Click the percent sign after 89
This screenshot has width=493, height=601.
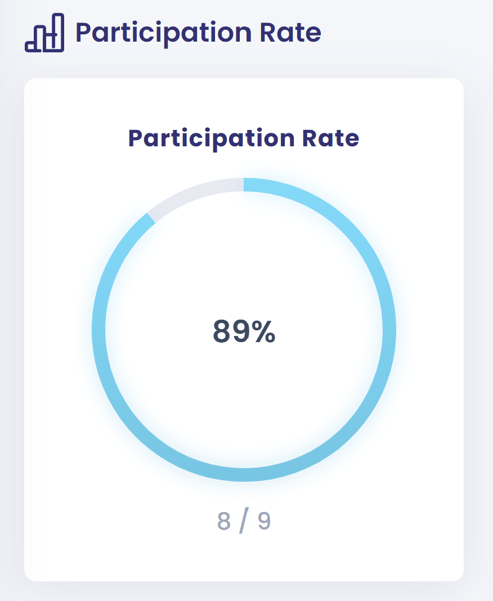coord(264,331)
